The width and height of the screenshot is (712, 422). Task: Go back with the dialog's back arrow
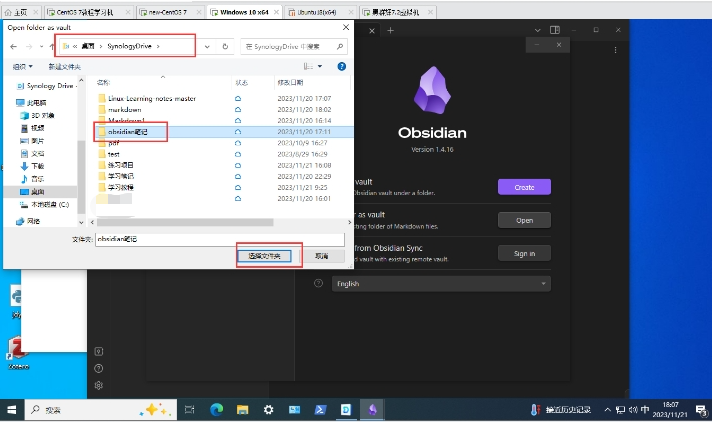(x=14, y=46)
